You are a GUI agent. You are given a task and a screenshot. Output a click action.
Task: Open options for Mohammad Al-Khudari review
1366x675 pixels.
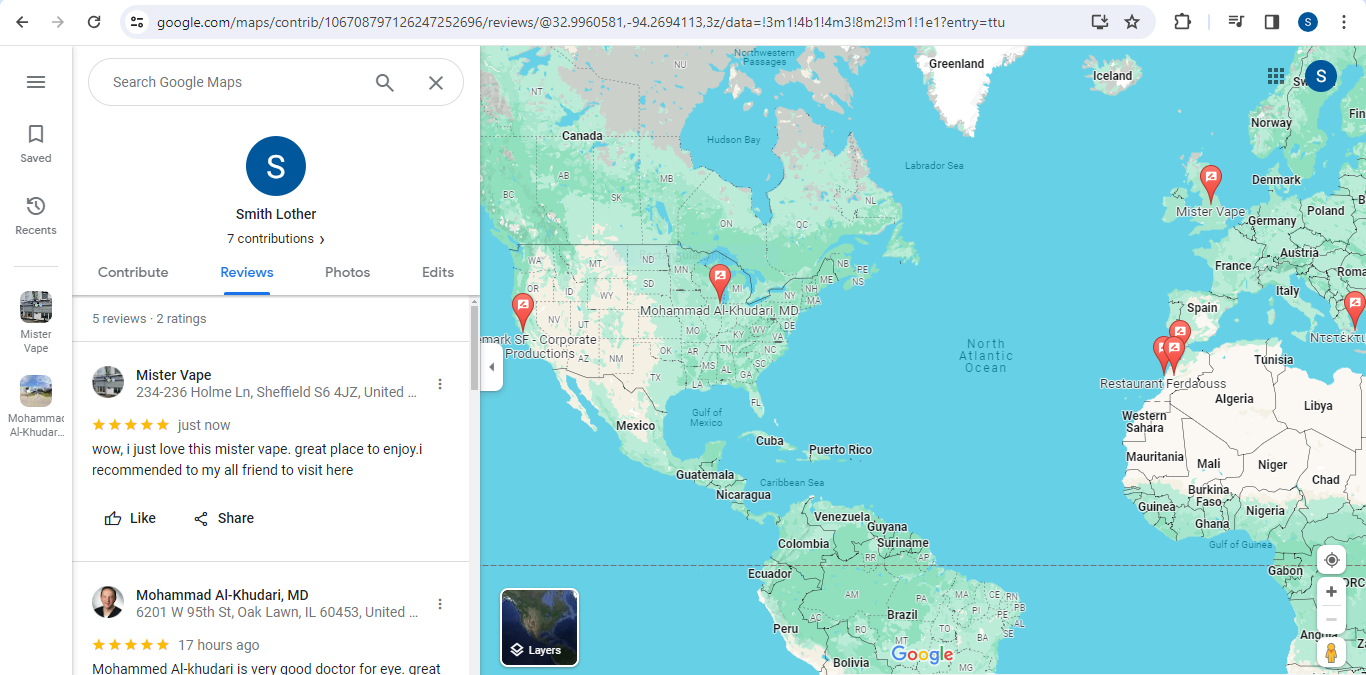pyautogui.click(x=440, y=604)
